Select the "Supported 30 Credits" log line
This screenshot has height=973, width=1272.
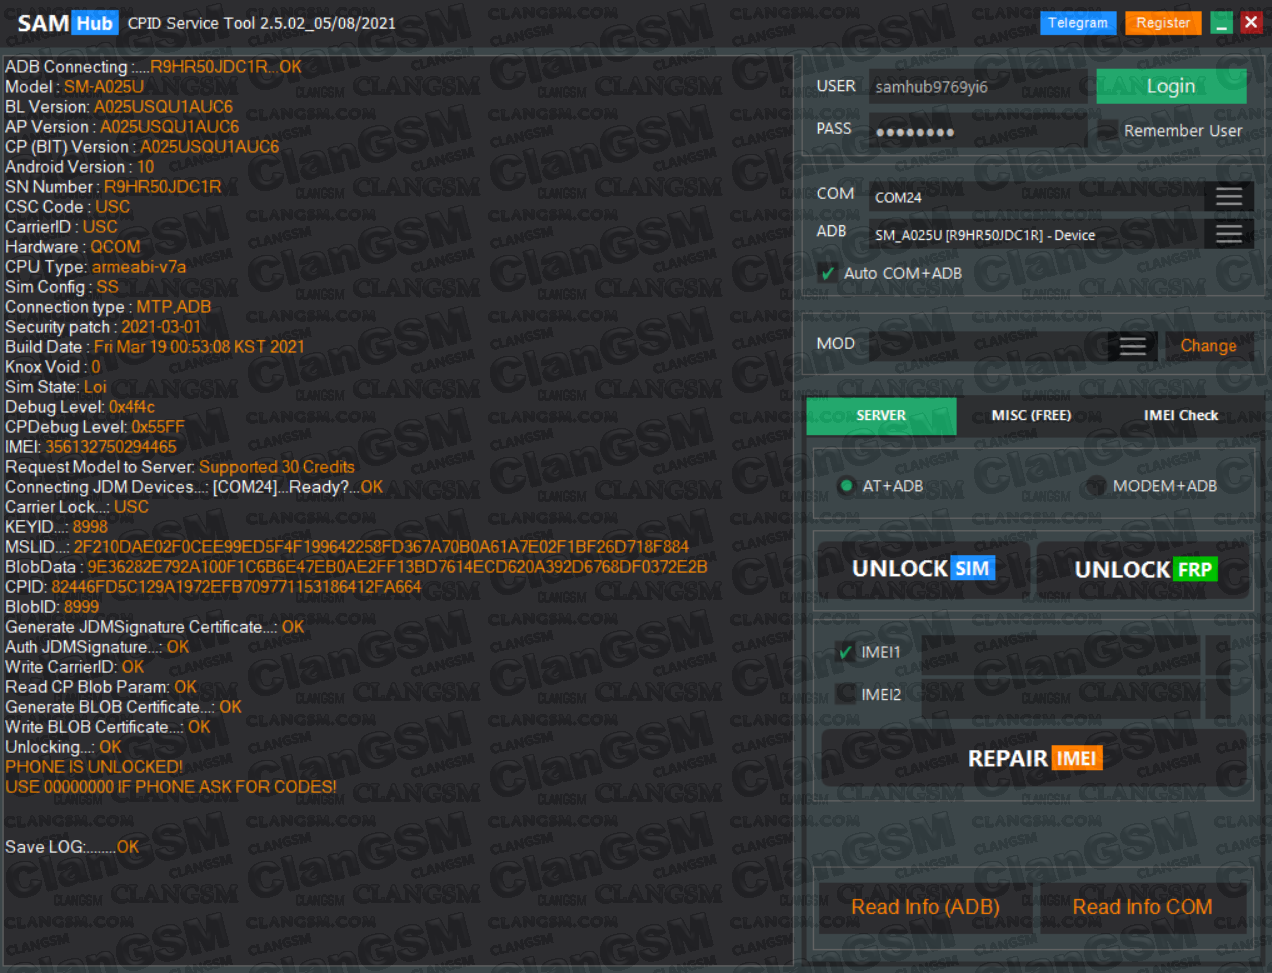pos(180,467)
